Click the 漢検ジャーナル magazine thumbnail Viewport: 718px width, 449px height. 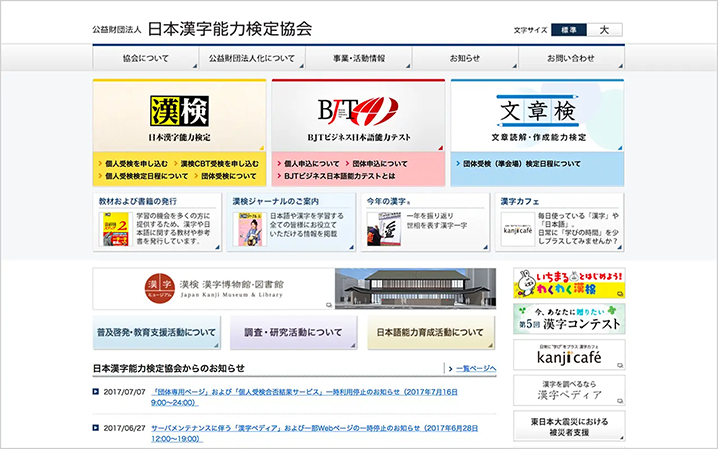pyautogui.click(x=249, y=231)
